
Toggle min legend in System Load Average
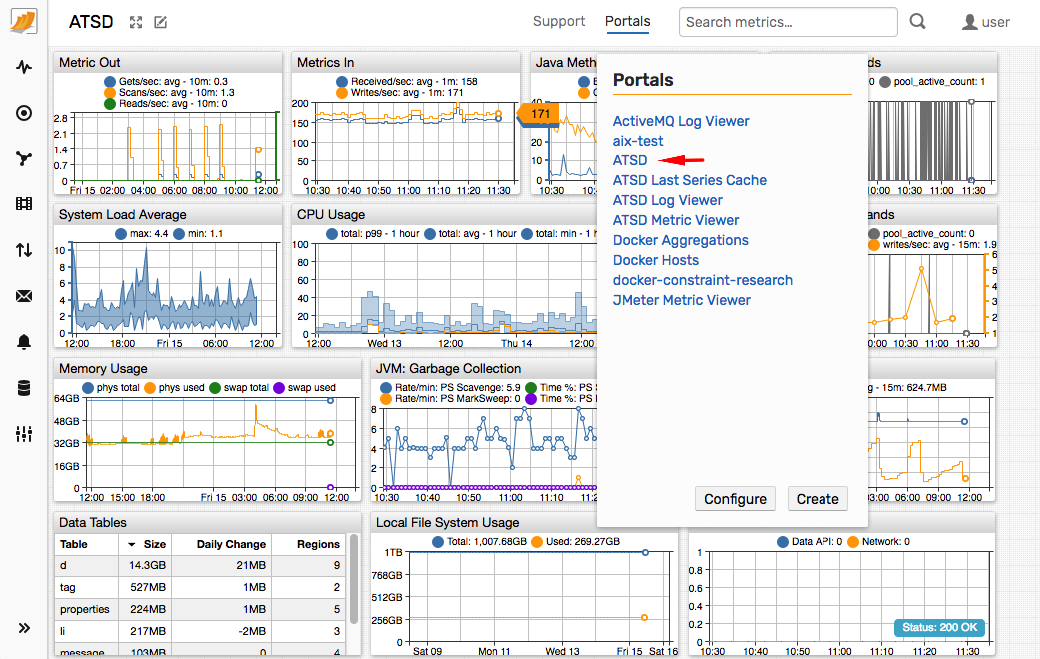[x=198, y=233]
